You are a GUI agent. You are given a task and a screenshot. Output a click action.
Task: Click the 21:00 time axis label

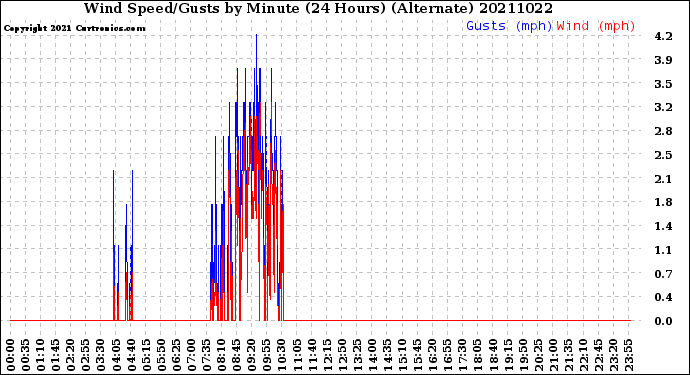click(x=554, y=355)
